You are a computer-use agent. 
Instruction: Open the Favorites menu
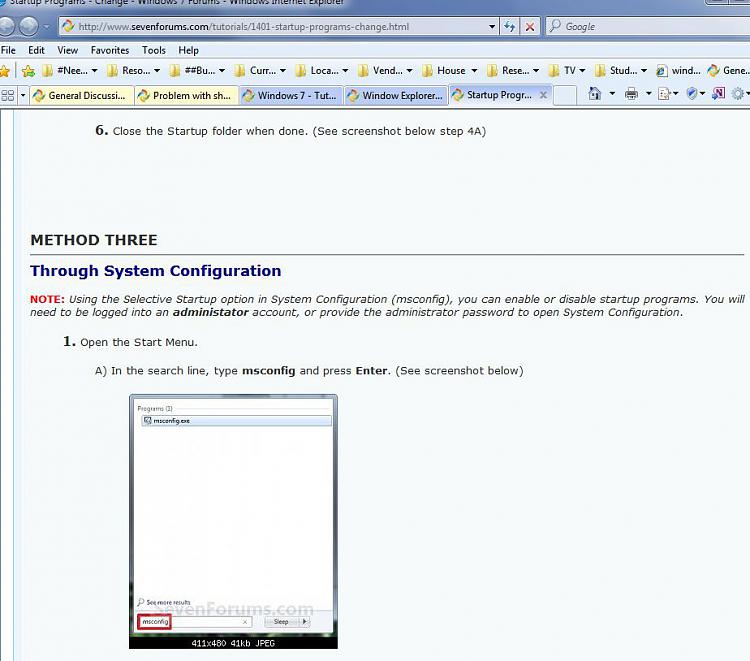(110, 50)
